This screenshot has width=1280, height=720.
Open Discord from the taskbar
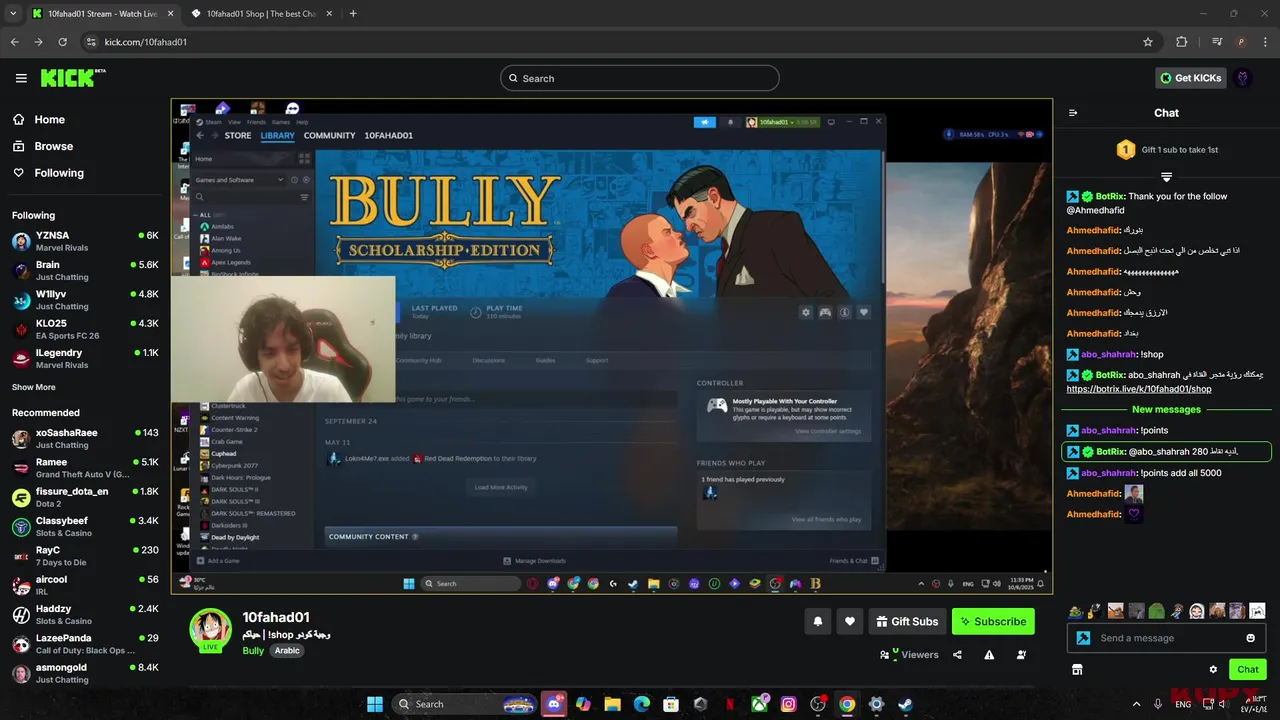[554, 704]
